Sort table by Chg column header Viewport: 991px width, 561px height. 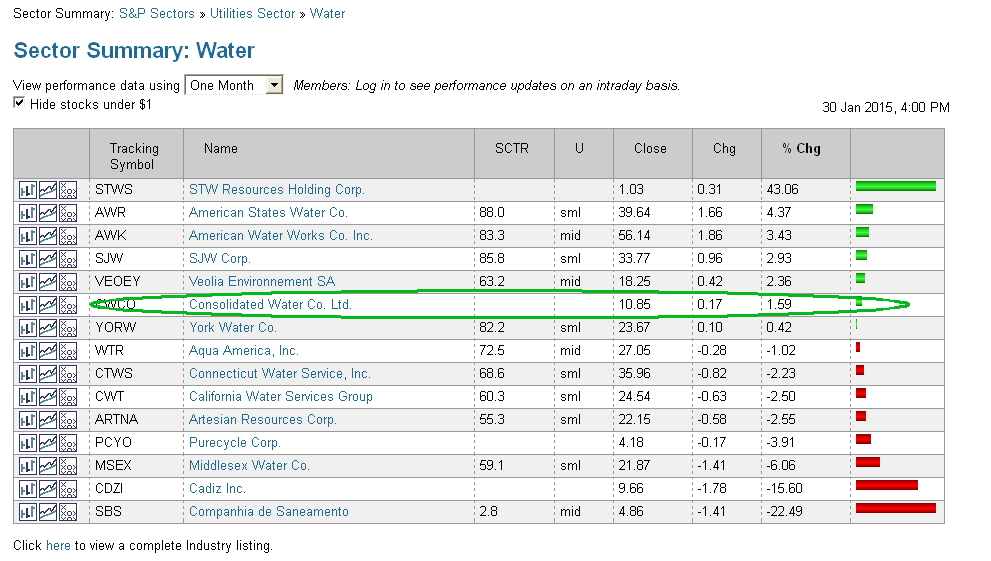724,148
